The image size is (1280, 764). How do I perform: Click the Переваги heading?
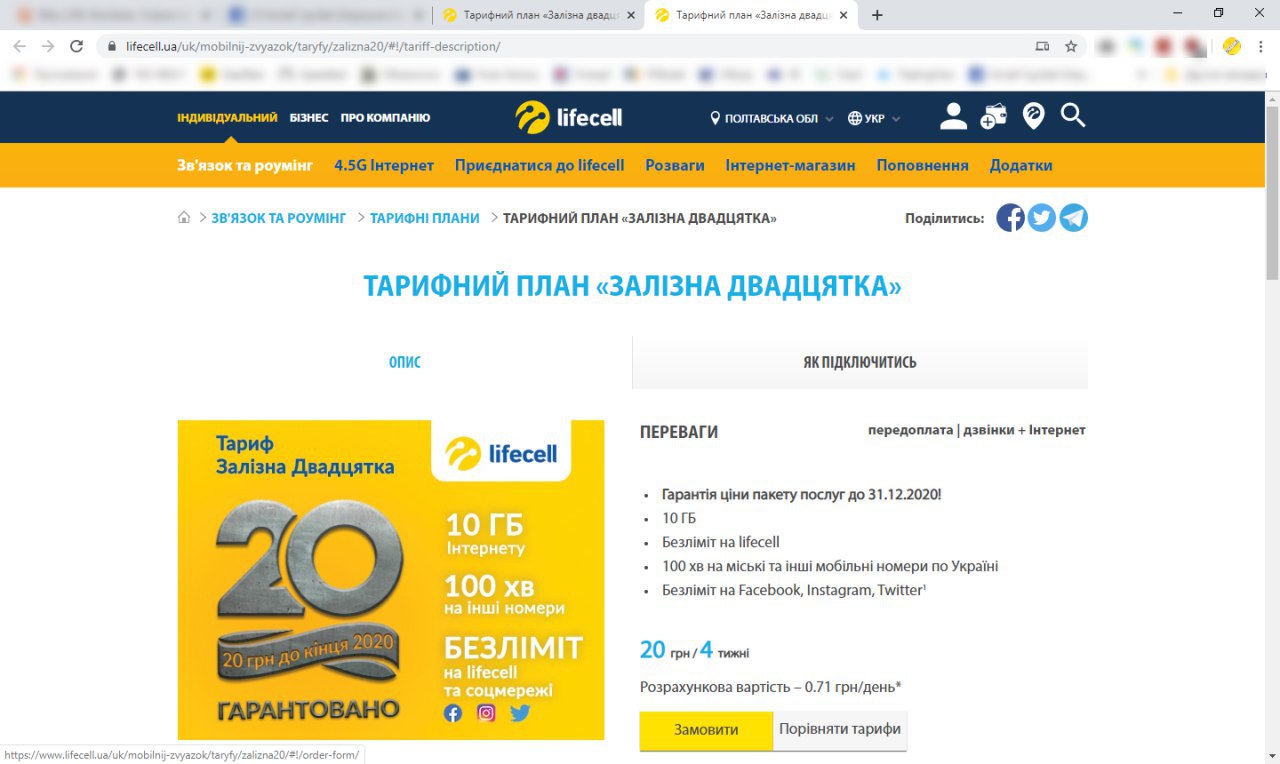[679, 432]
